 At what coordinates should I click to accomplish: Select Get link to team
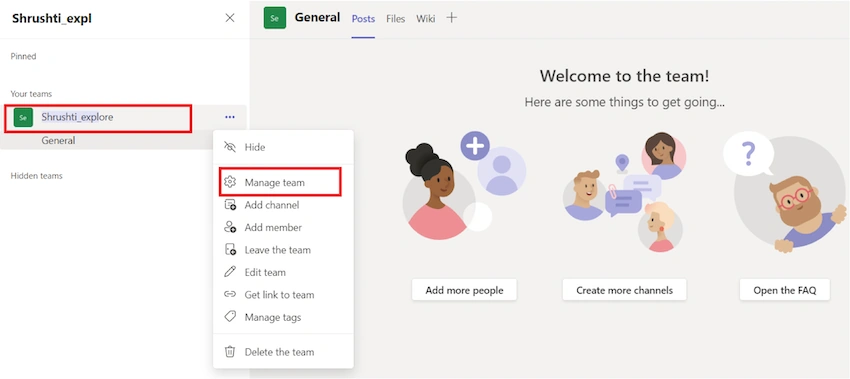283,294
